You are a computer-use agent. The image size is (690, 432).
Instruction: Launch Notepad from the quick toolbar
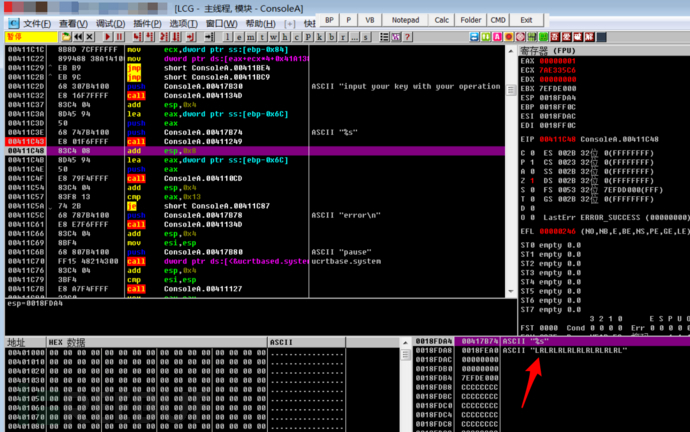pos(407,19)
